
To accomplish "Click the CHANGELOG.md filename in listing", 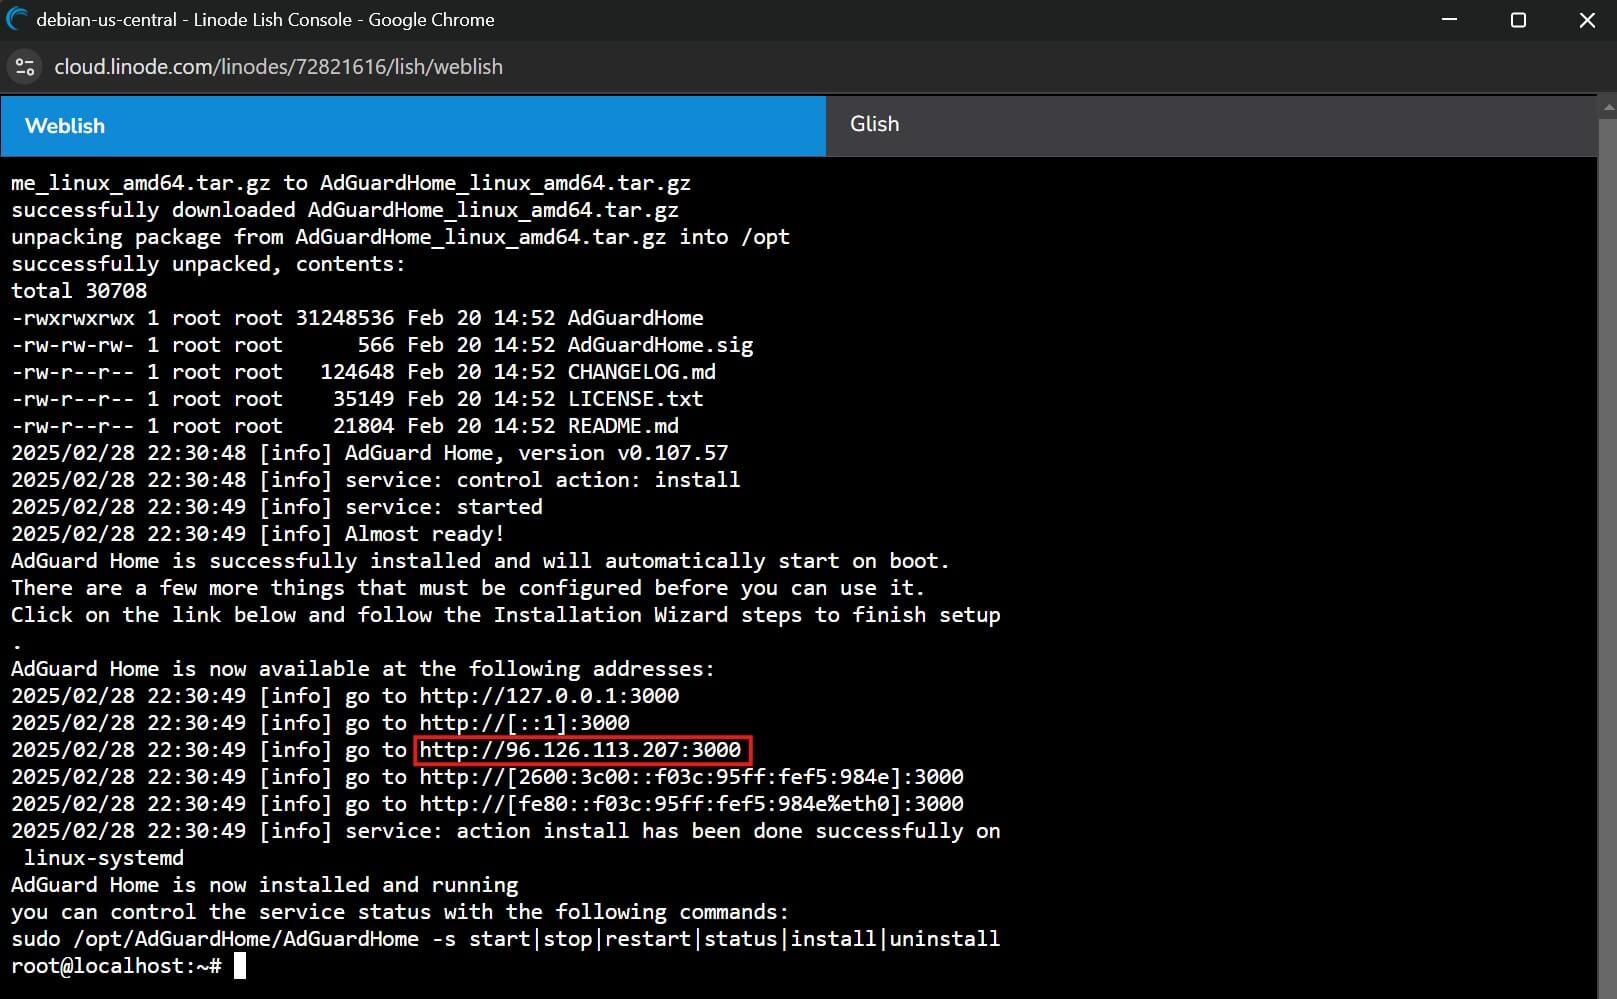I will [x=641, y=372].
